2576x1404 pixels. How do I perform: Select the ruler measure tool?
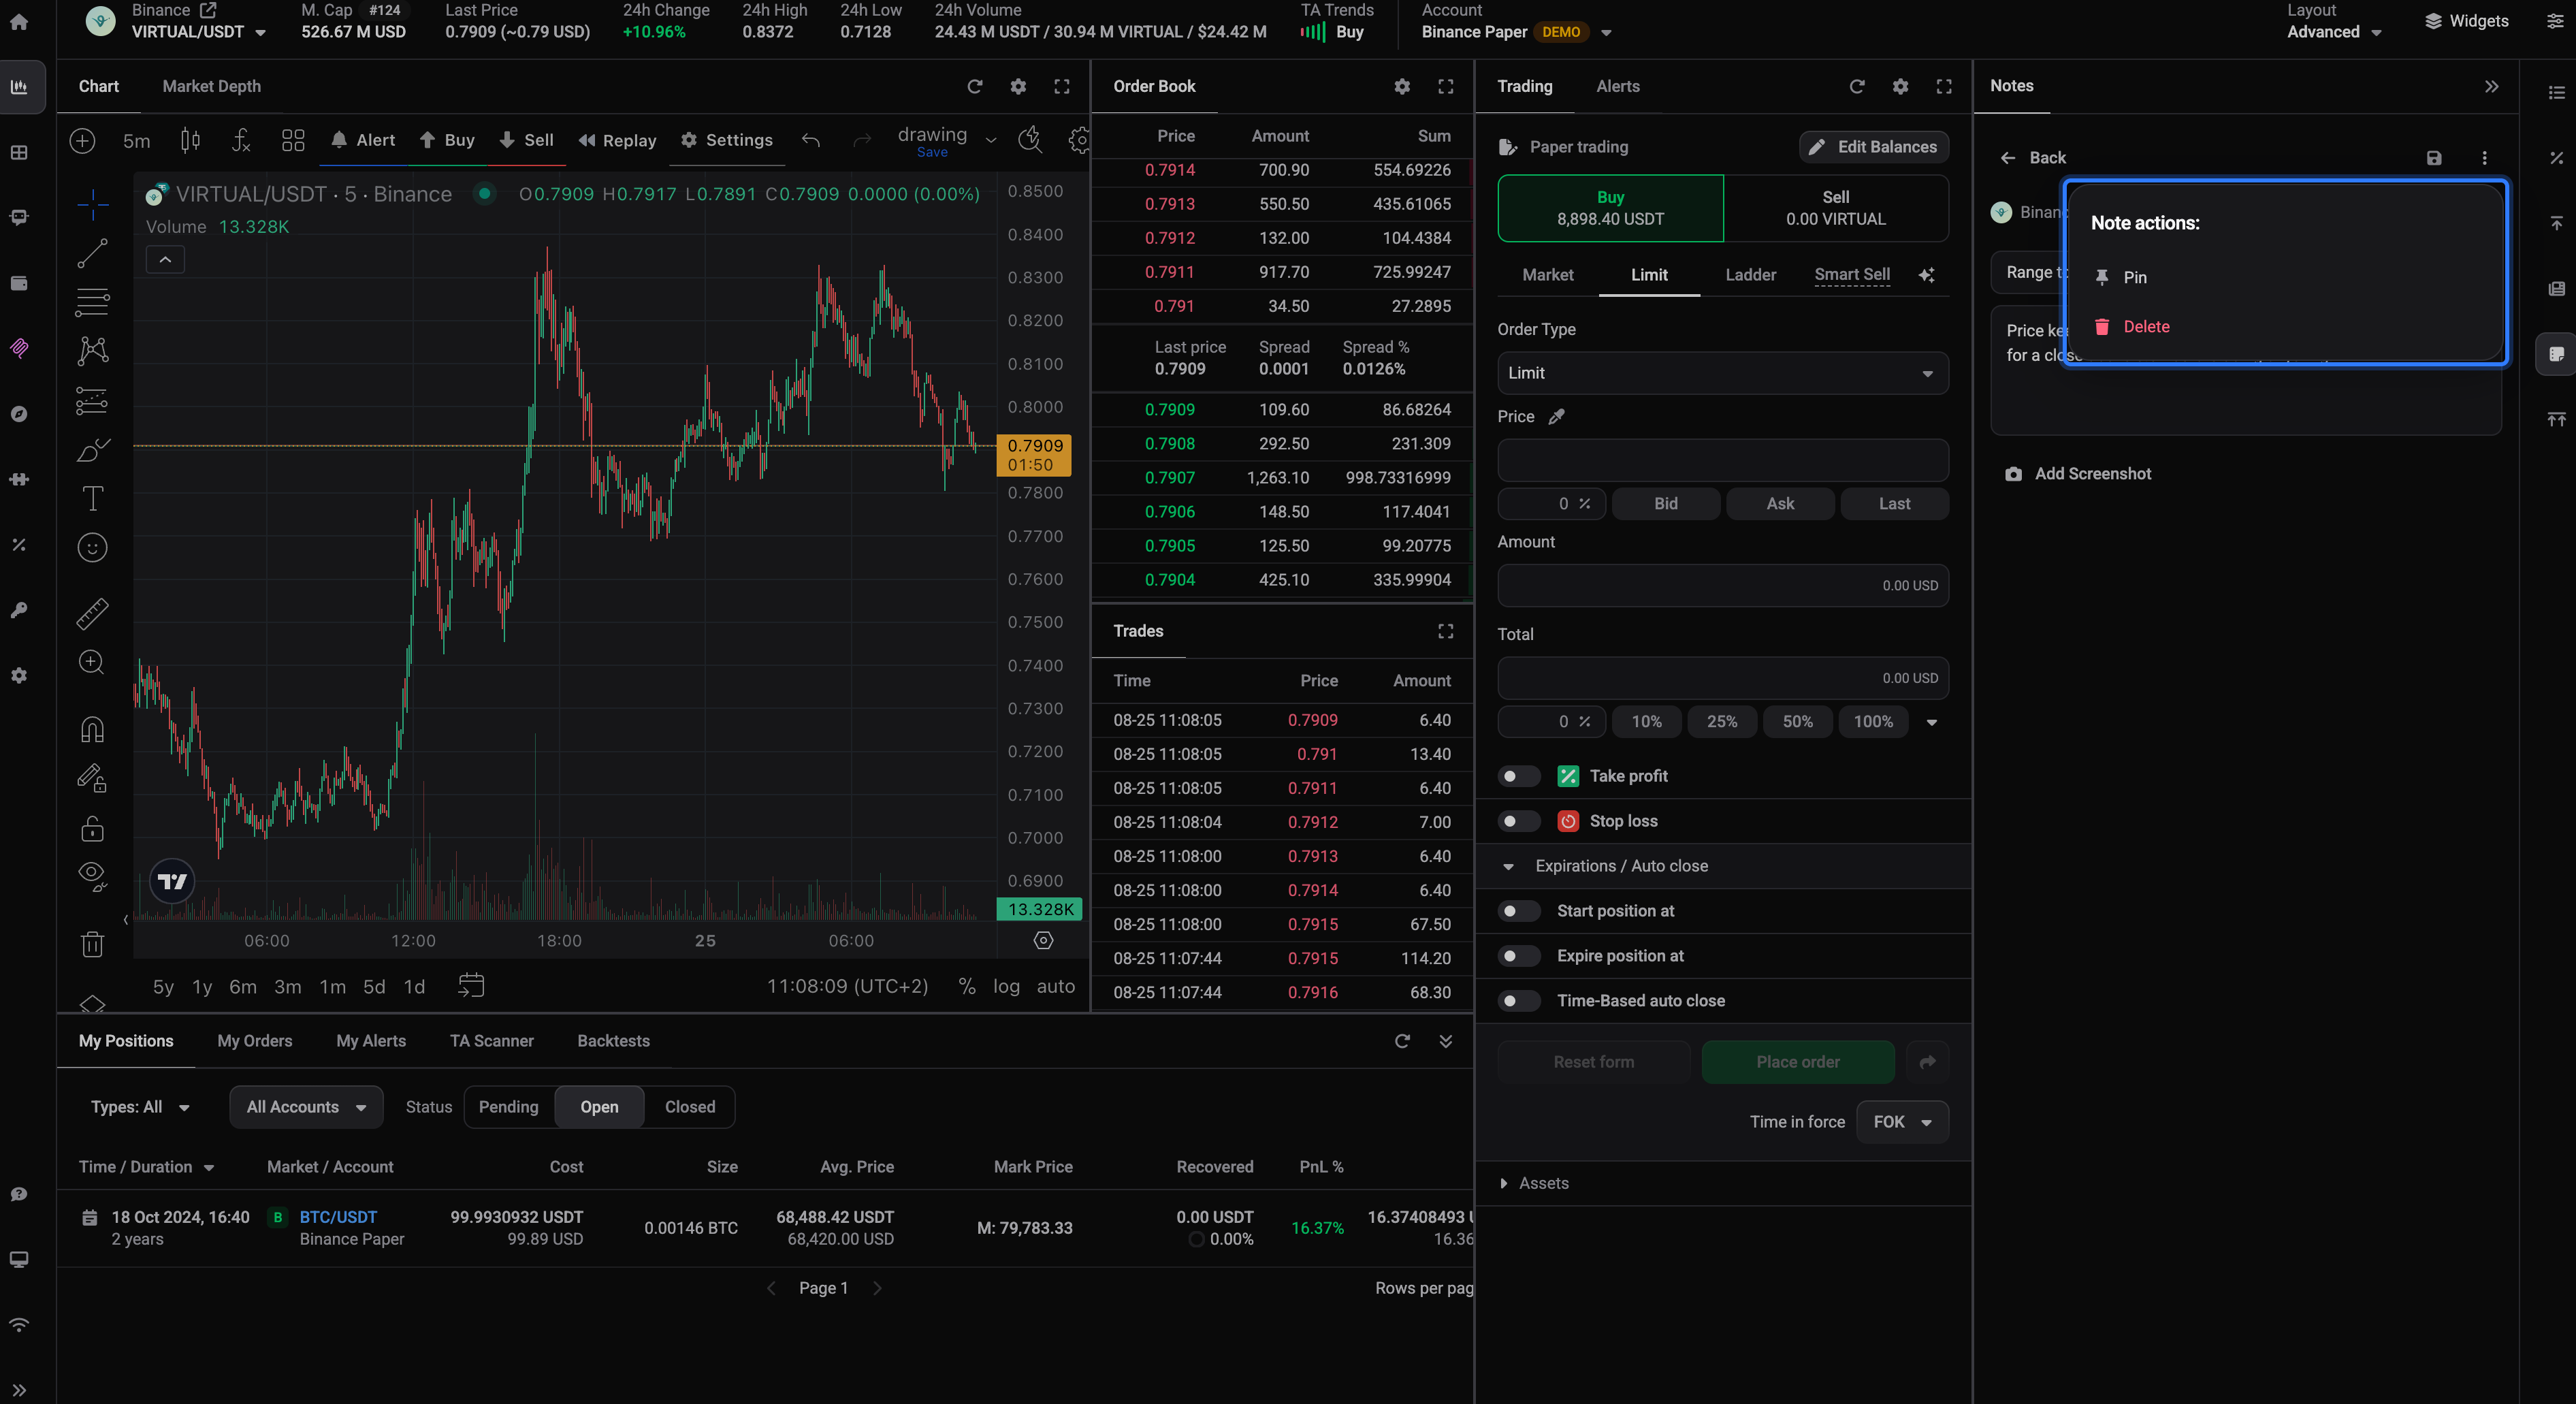point(92,613)
